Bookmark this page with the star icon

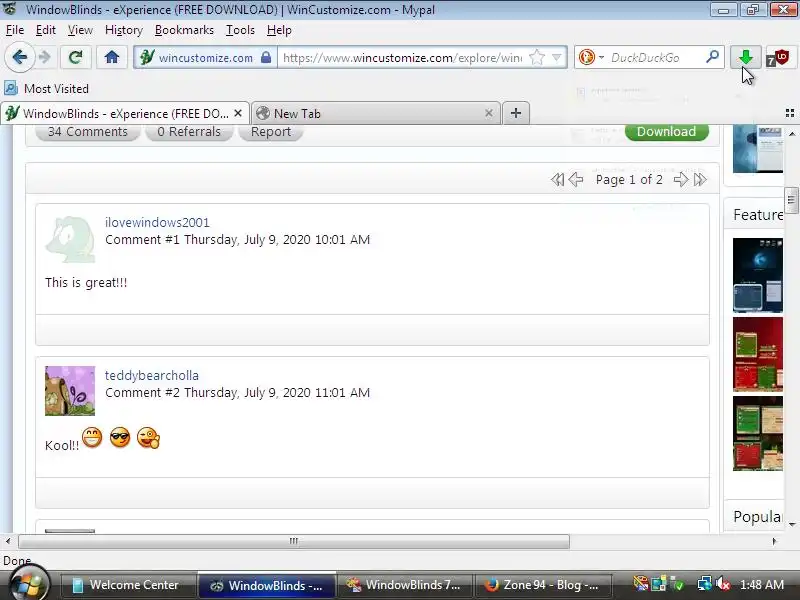537,57
